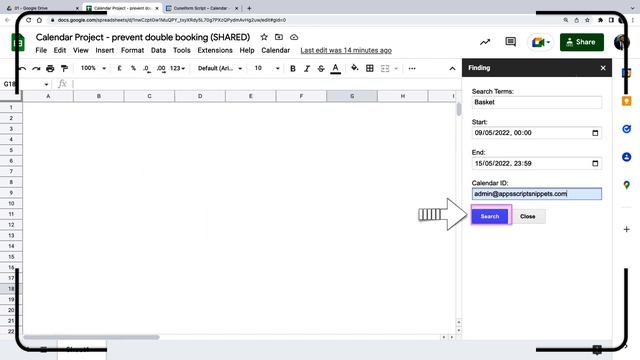Open the font family dropdown
Screen dimensions: 640x360
click(220, 69)
